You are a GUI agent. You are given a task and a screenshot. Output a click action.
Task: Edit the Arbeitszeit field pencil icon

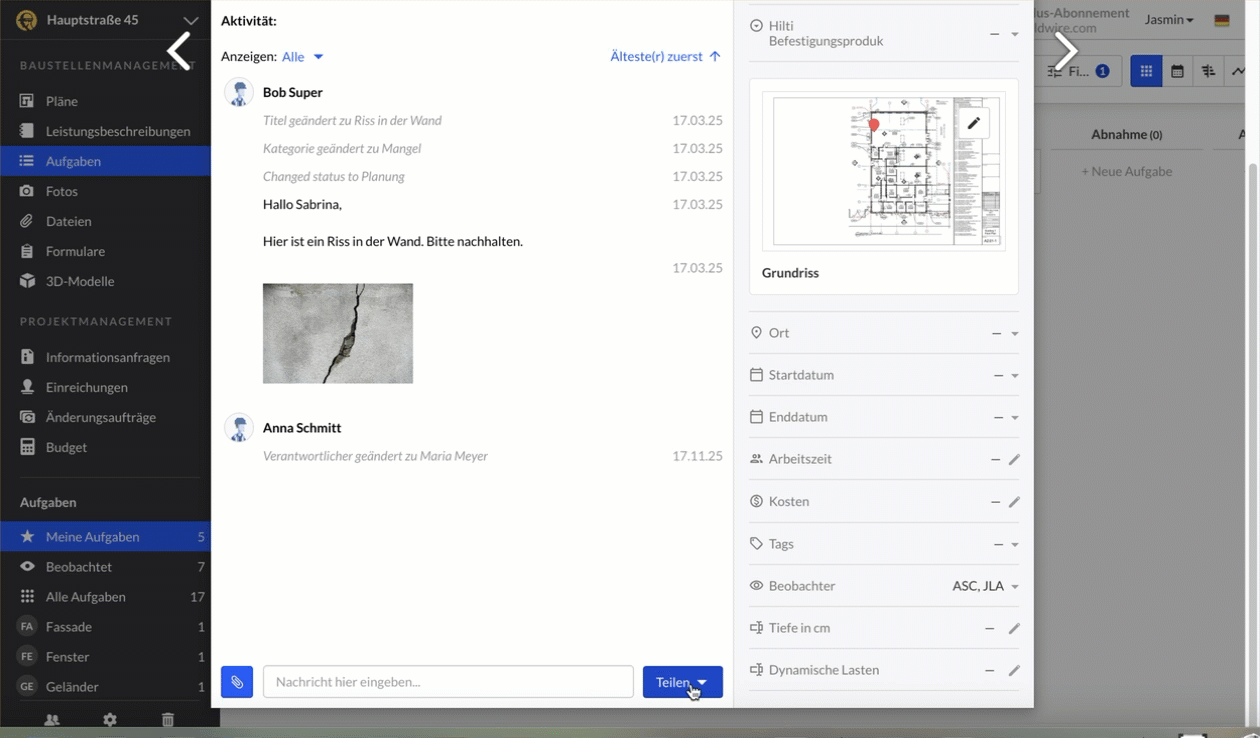[x=1014, y=460]
